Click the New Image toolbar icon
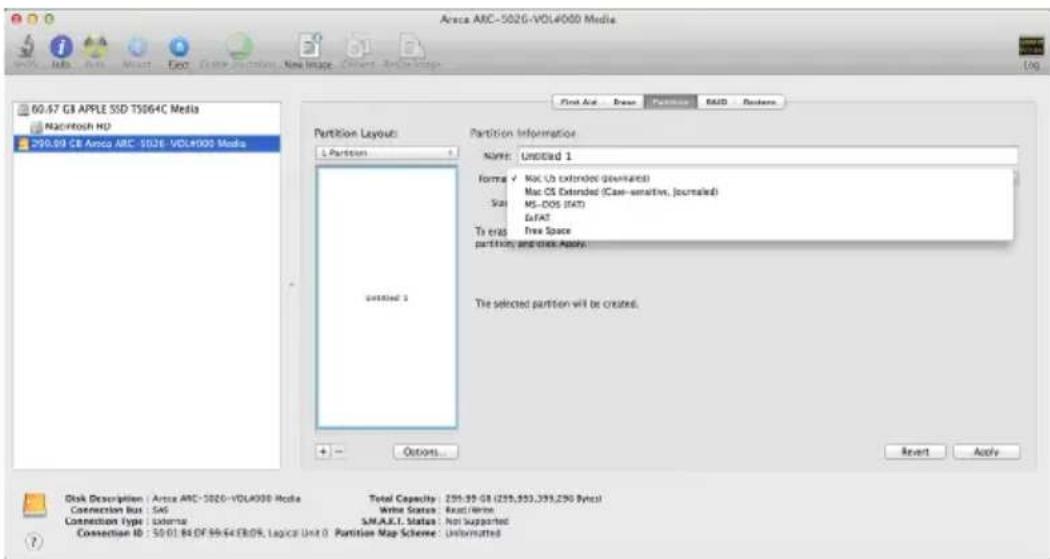The height and width of the screenshot is (559, 1050). (x=309, y=47)
